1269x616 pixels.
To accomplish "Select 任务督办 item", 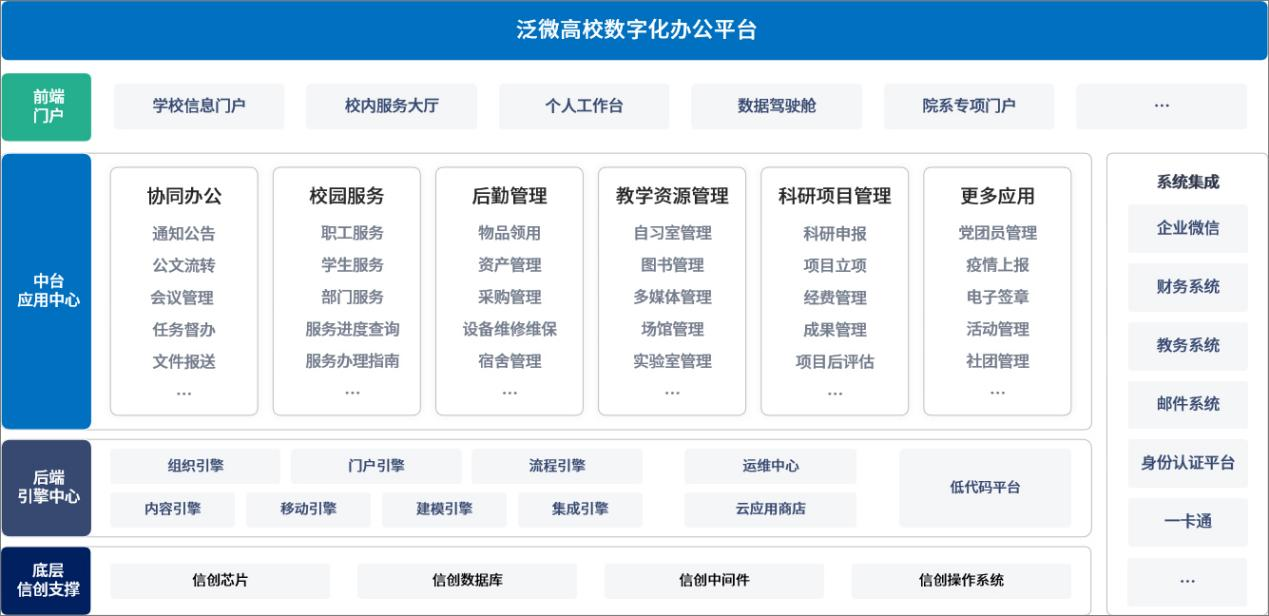I will tap(184, 330).
